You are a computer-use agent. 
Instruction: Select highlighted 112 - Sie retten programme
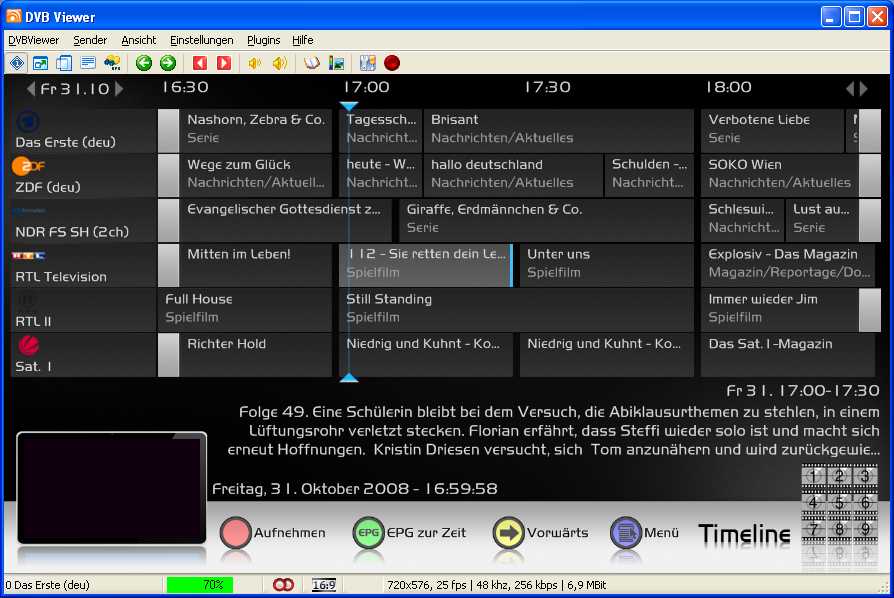425,266
